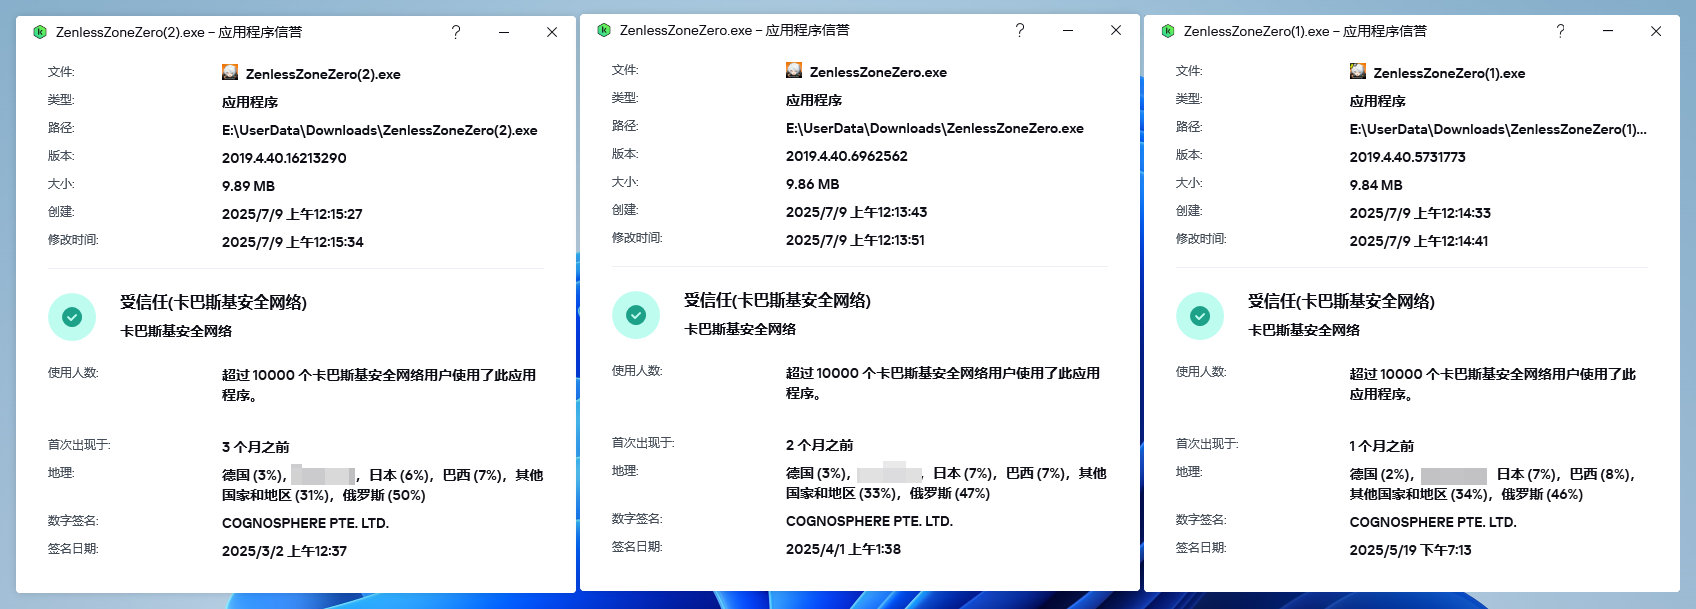Click the file path E:\UserData\Downloads\ZenlessZoneZero(2).exe

pyautogui.click(x=379, y=130)
